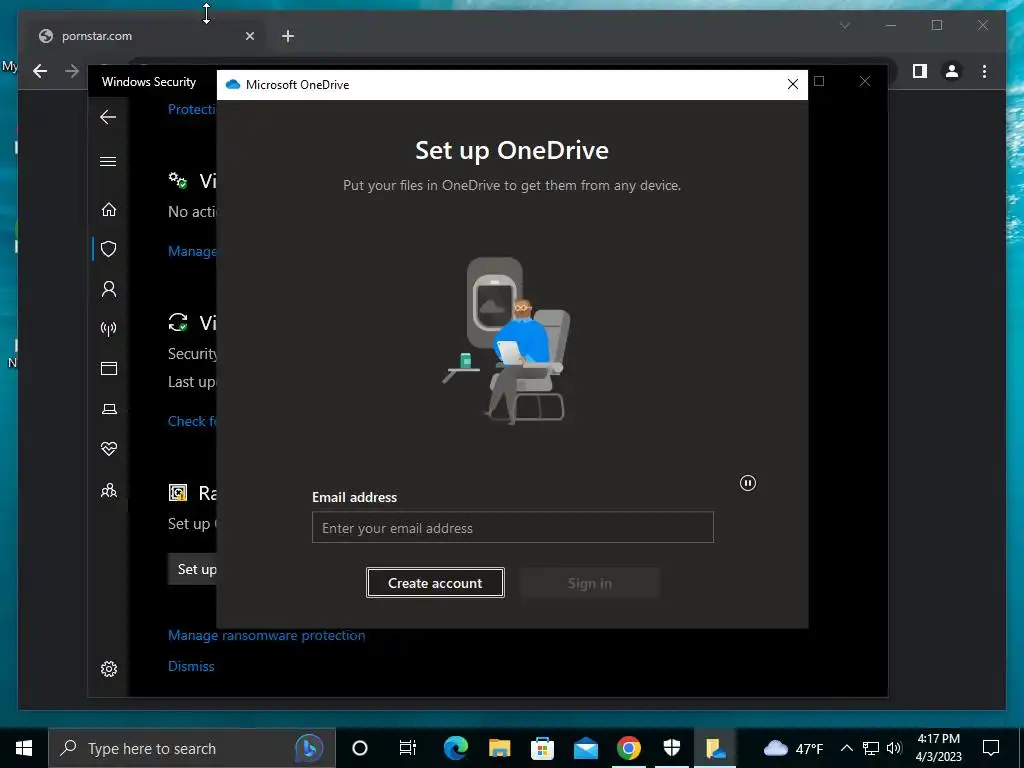The image size is (1024, 768).
Task: Click the Windows Security back arrow
Action: (108, 118)
